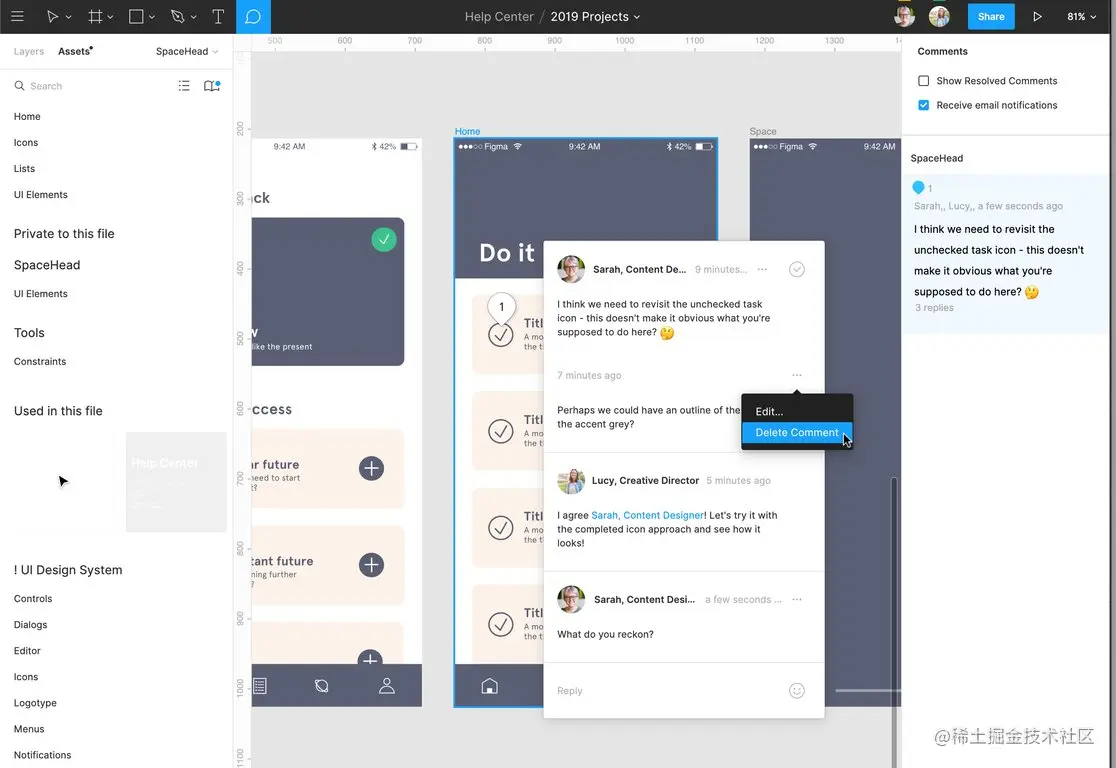Select the Rectangle shape tool

point(136,16)
